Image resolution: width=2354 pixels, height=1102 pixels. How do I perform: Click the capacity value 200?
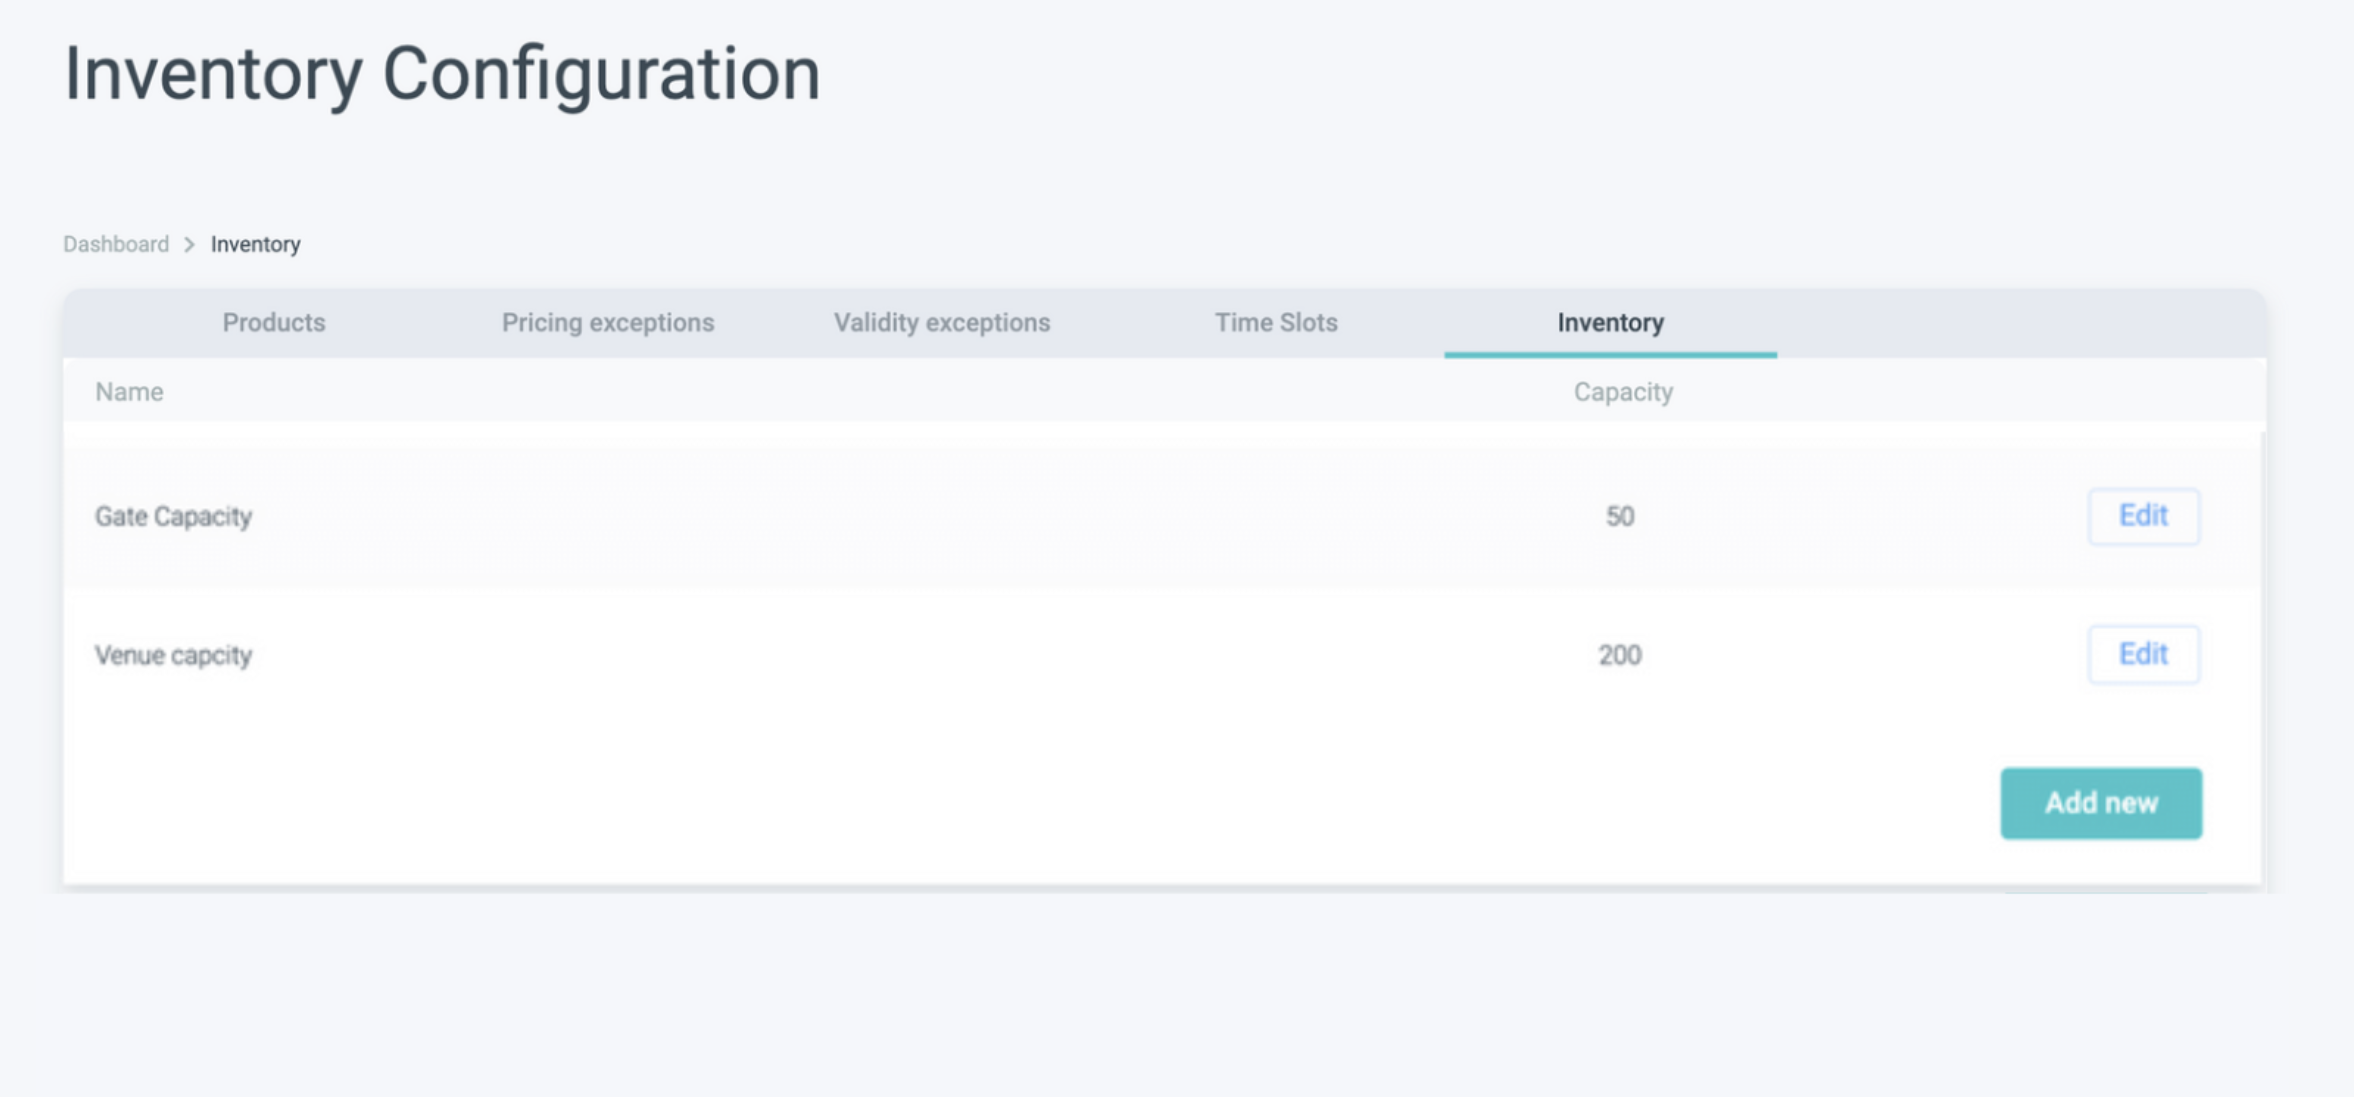[1619, 656]
